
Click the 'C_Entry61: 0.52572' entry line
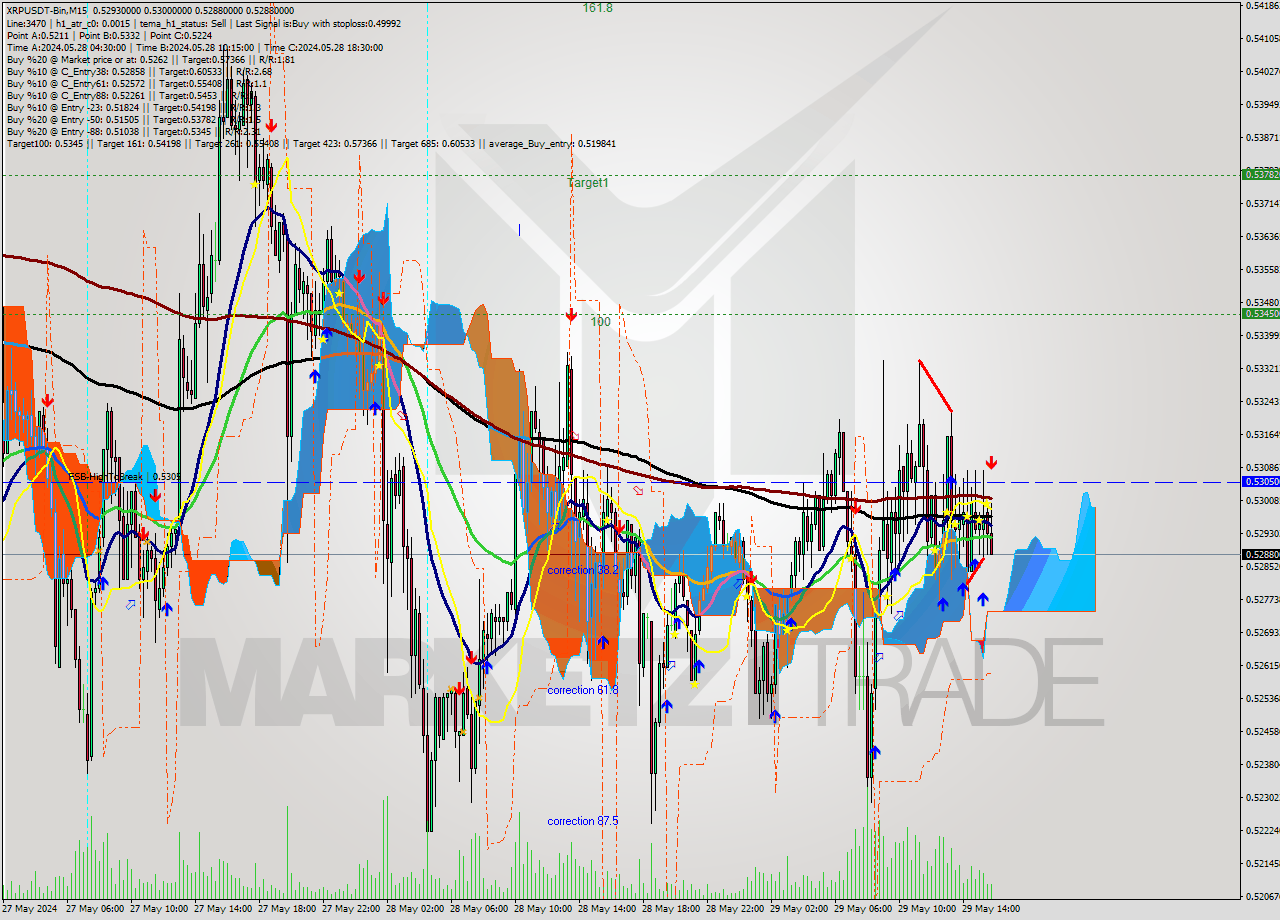(136, 83)
